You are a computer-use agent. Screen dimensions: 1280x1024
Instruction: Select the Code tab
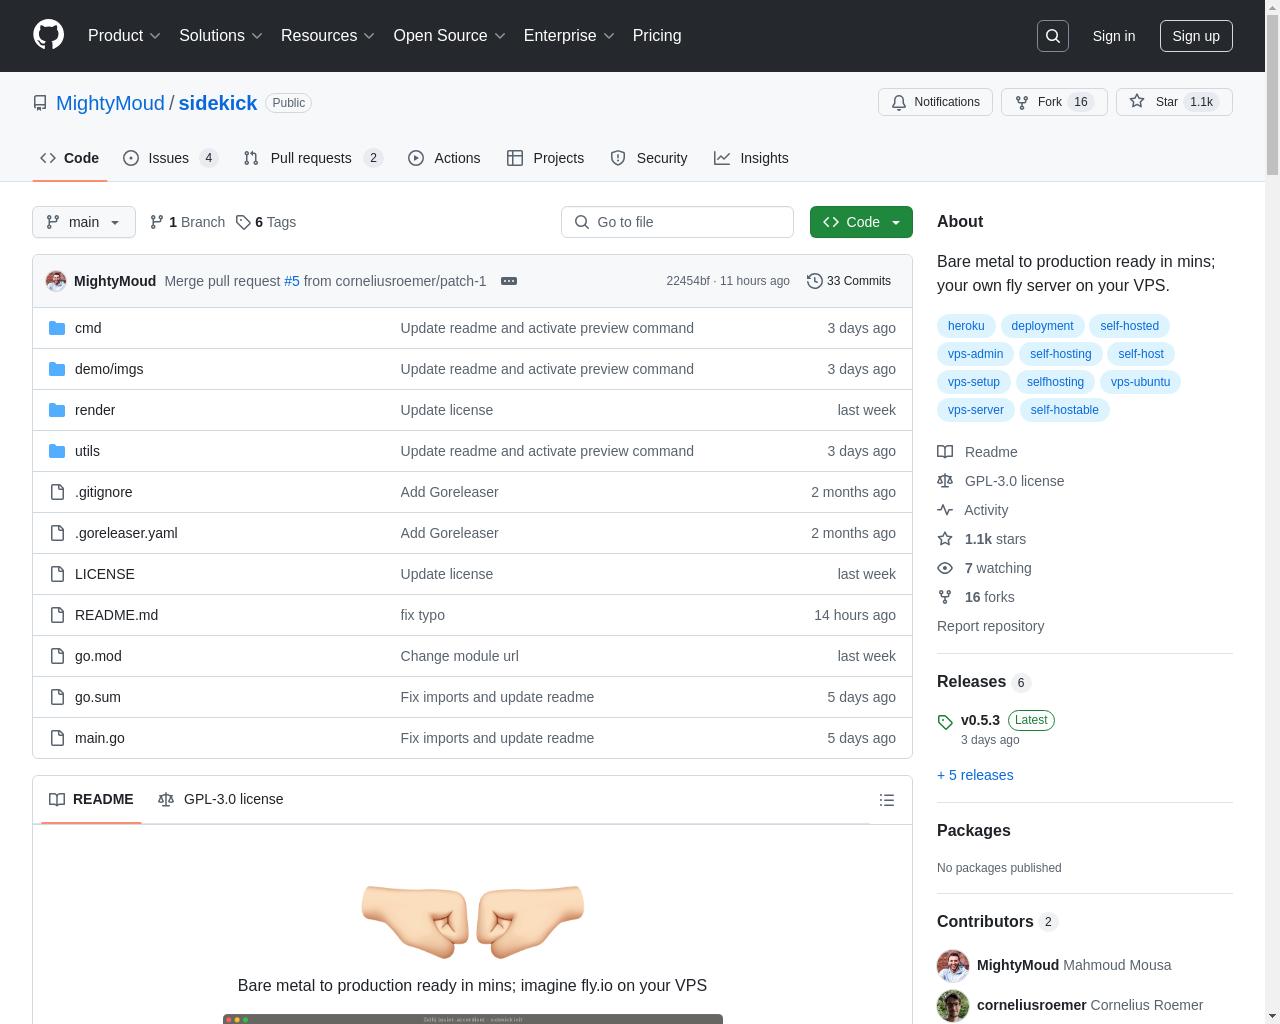pos(69,158)
